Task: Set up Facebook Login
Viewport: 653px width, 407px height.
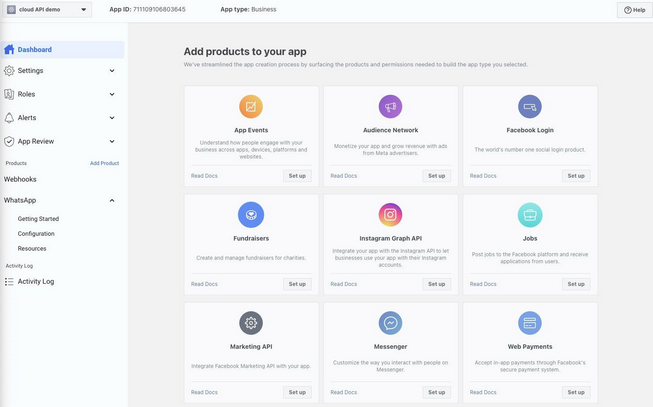Action: 576,176
